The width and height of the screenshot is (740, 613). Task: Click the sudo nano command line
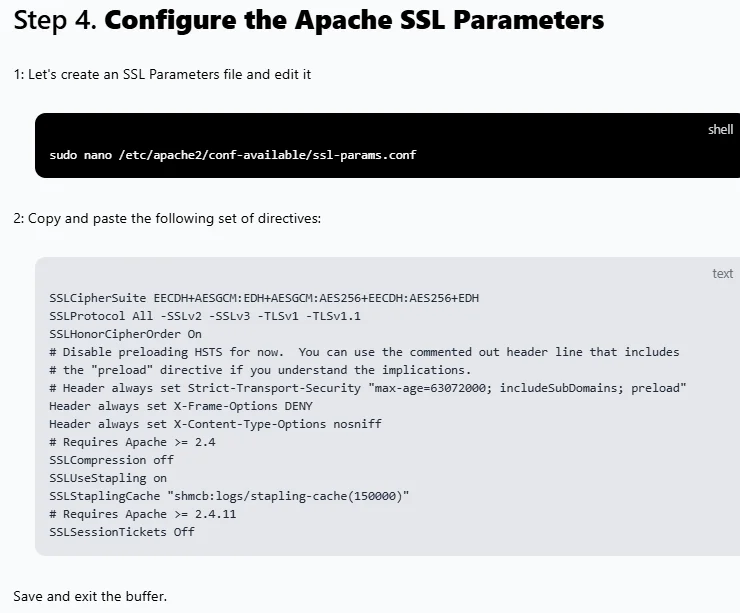pyautogui.click(x=233, y=155)
